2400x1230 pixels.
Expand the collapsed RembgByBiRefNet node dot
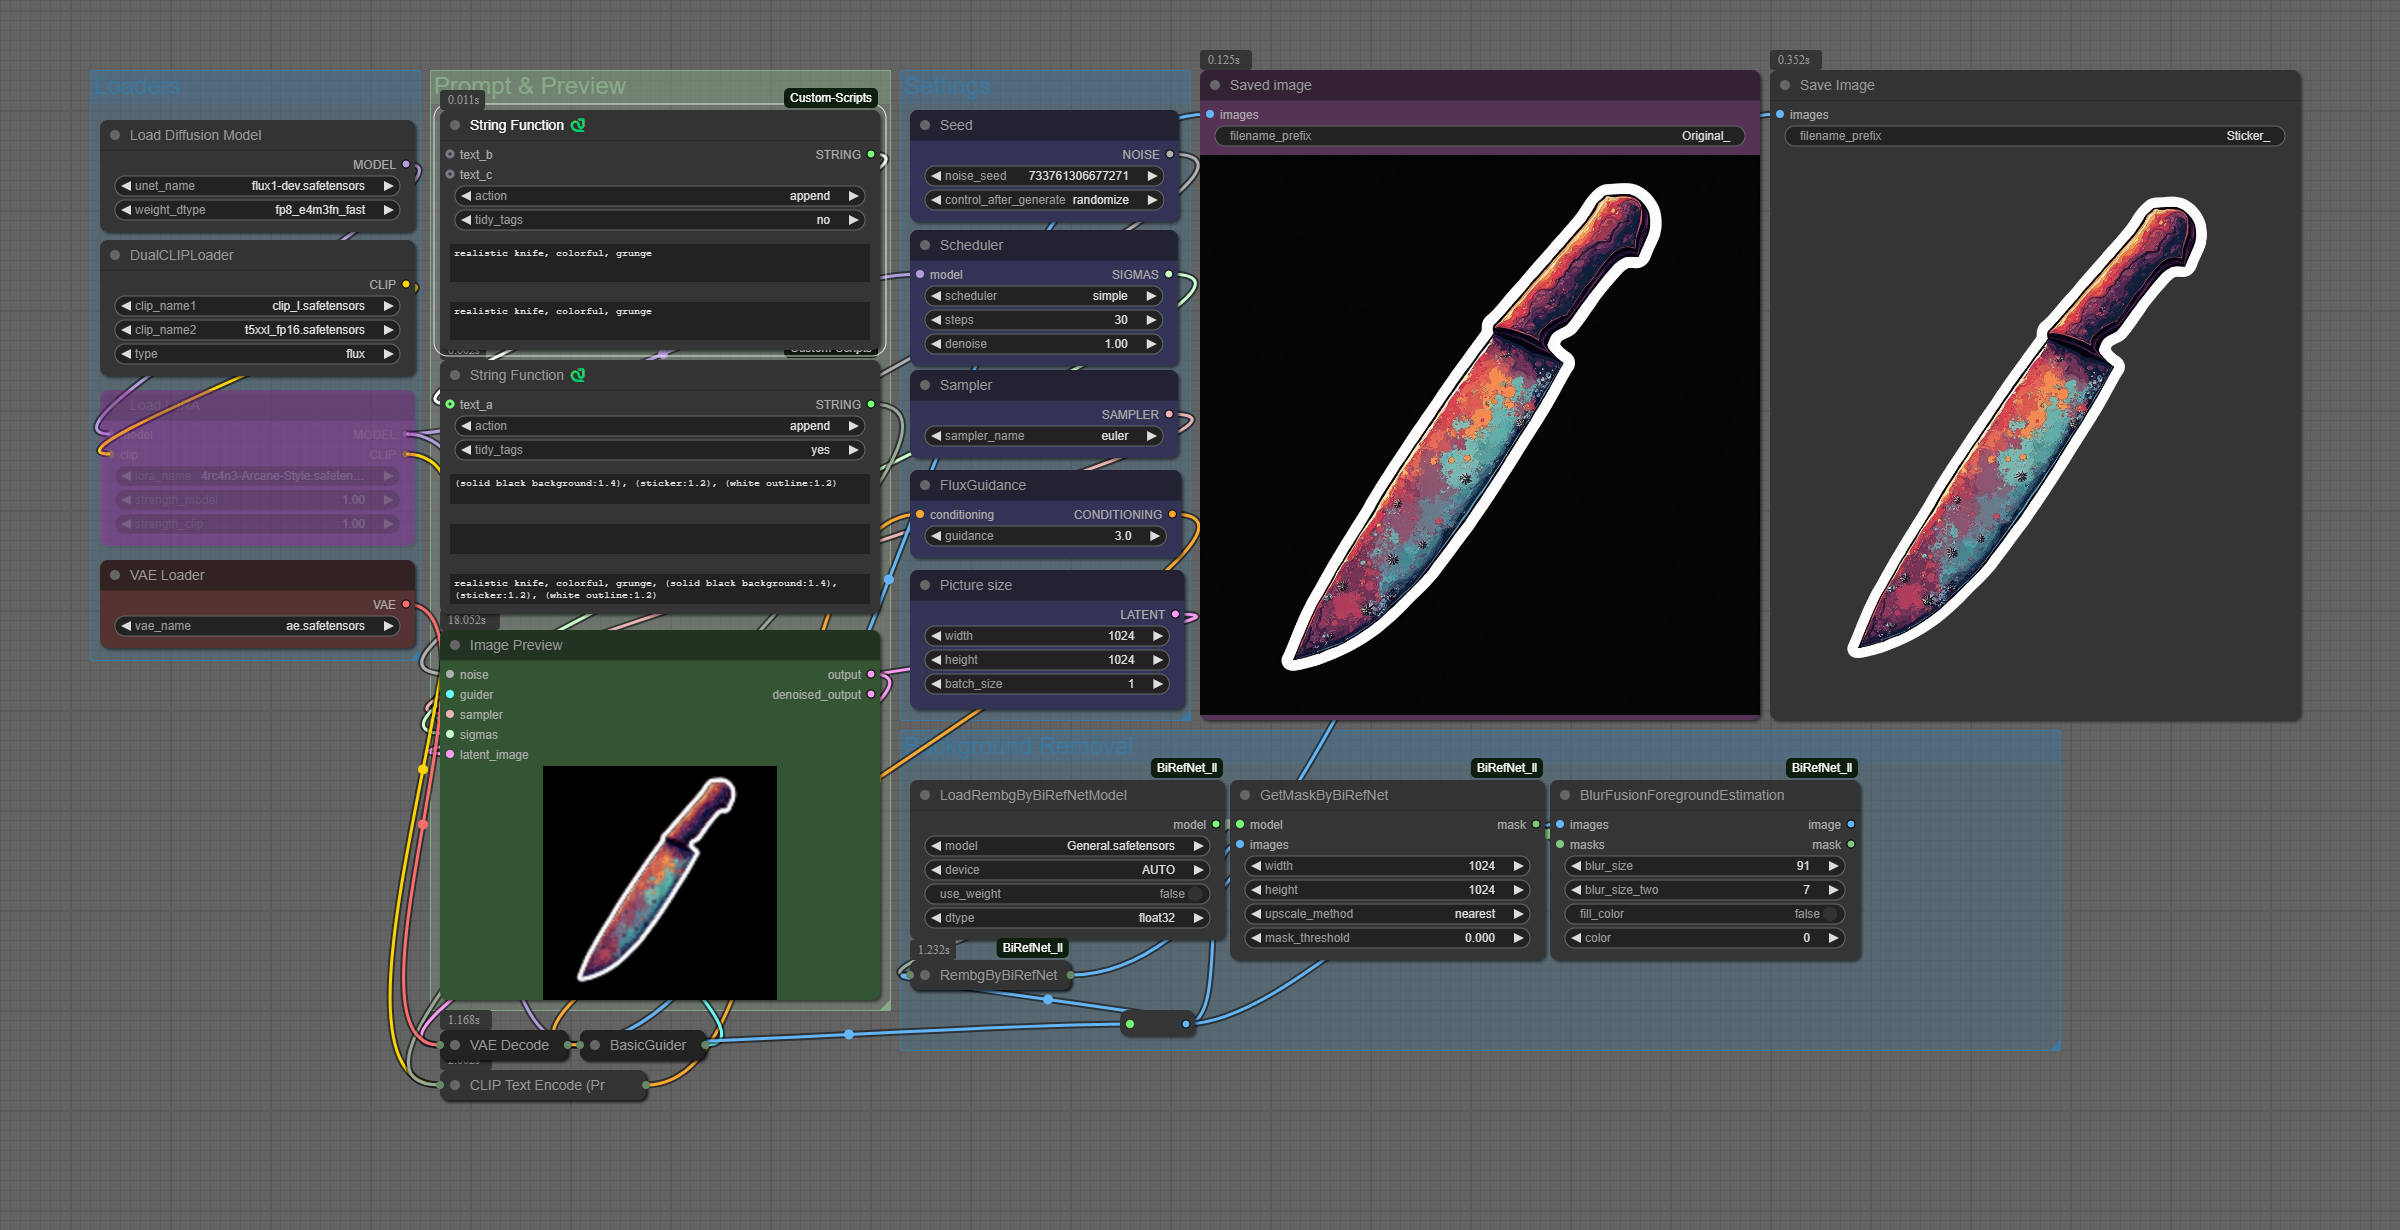(925, 975)
